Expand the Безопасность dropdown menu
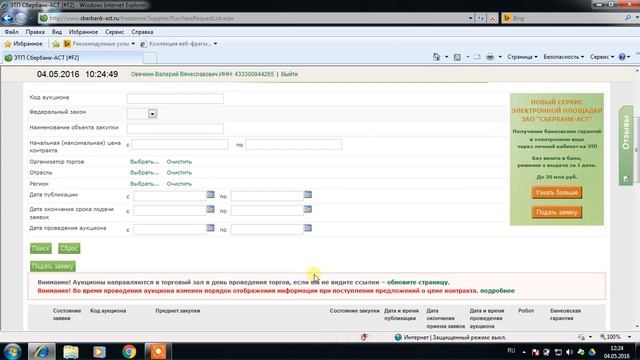 (x=563, y=57)
